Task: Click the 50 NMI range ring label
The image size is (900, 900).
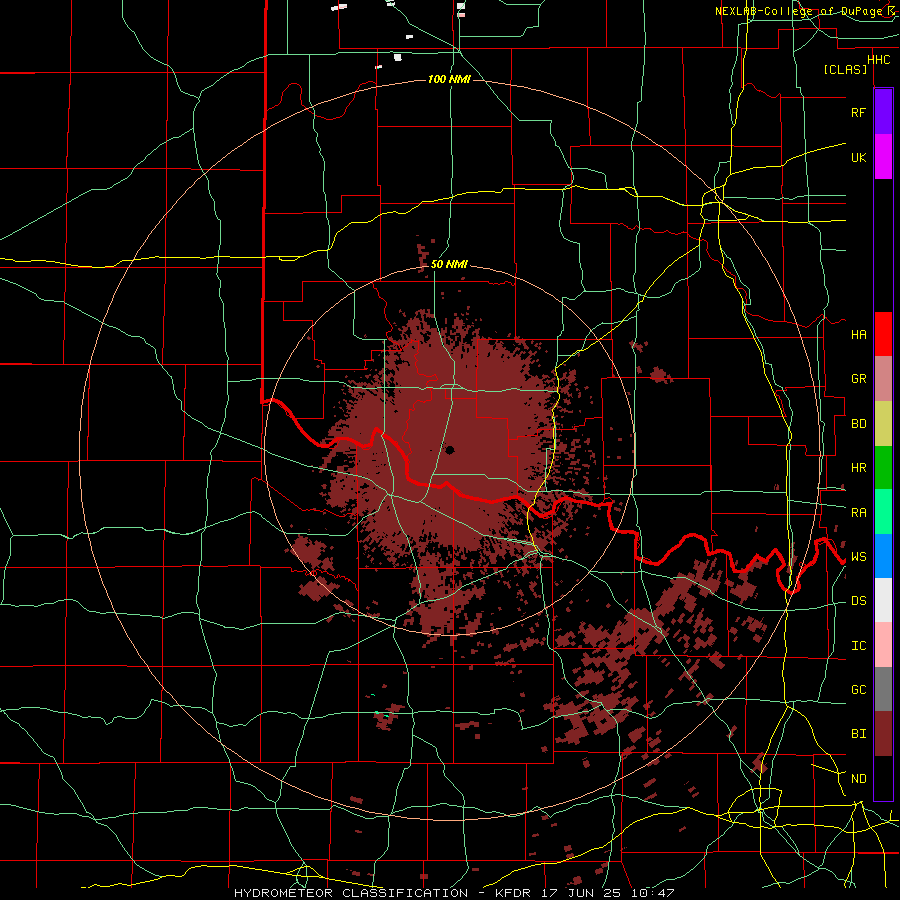Action: click(449, 264)
